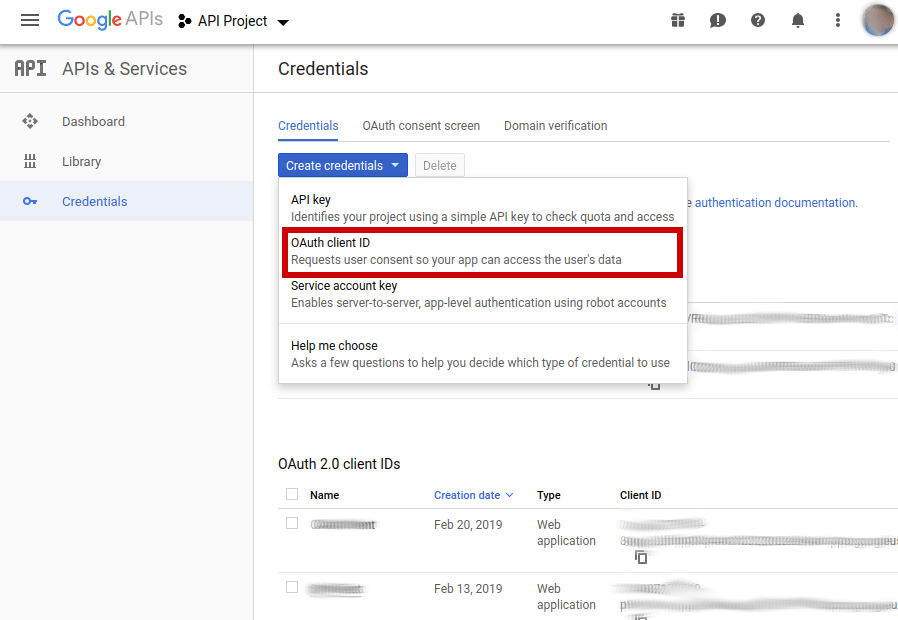898x620 pixels.
Task: Open the help question mark icon
Action: [758, 20]
